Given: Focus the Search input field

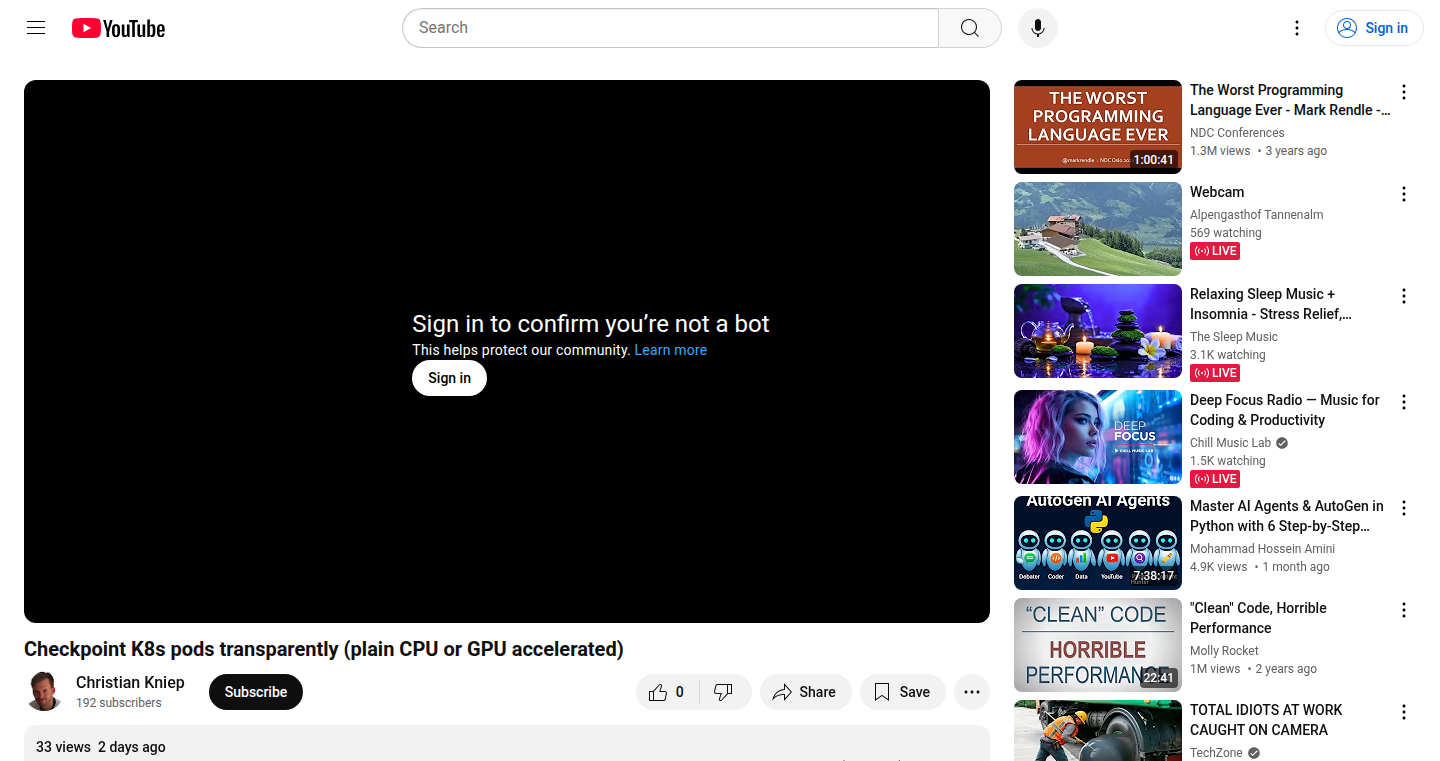Looking at the screenshot, I should [670, 28].
